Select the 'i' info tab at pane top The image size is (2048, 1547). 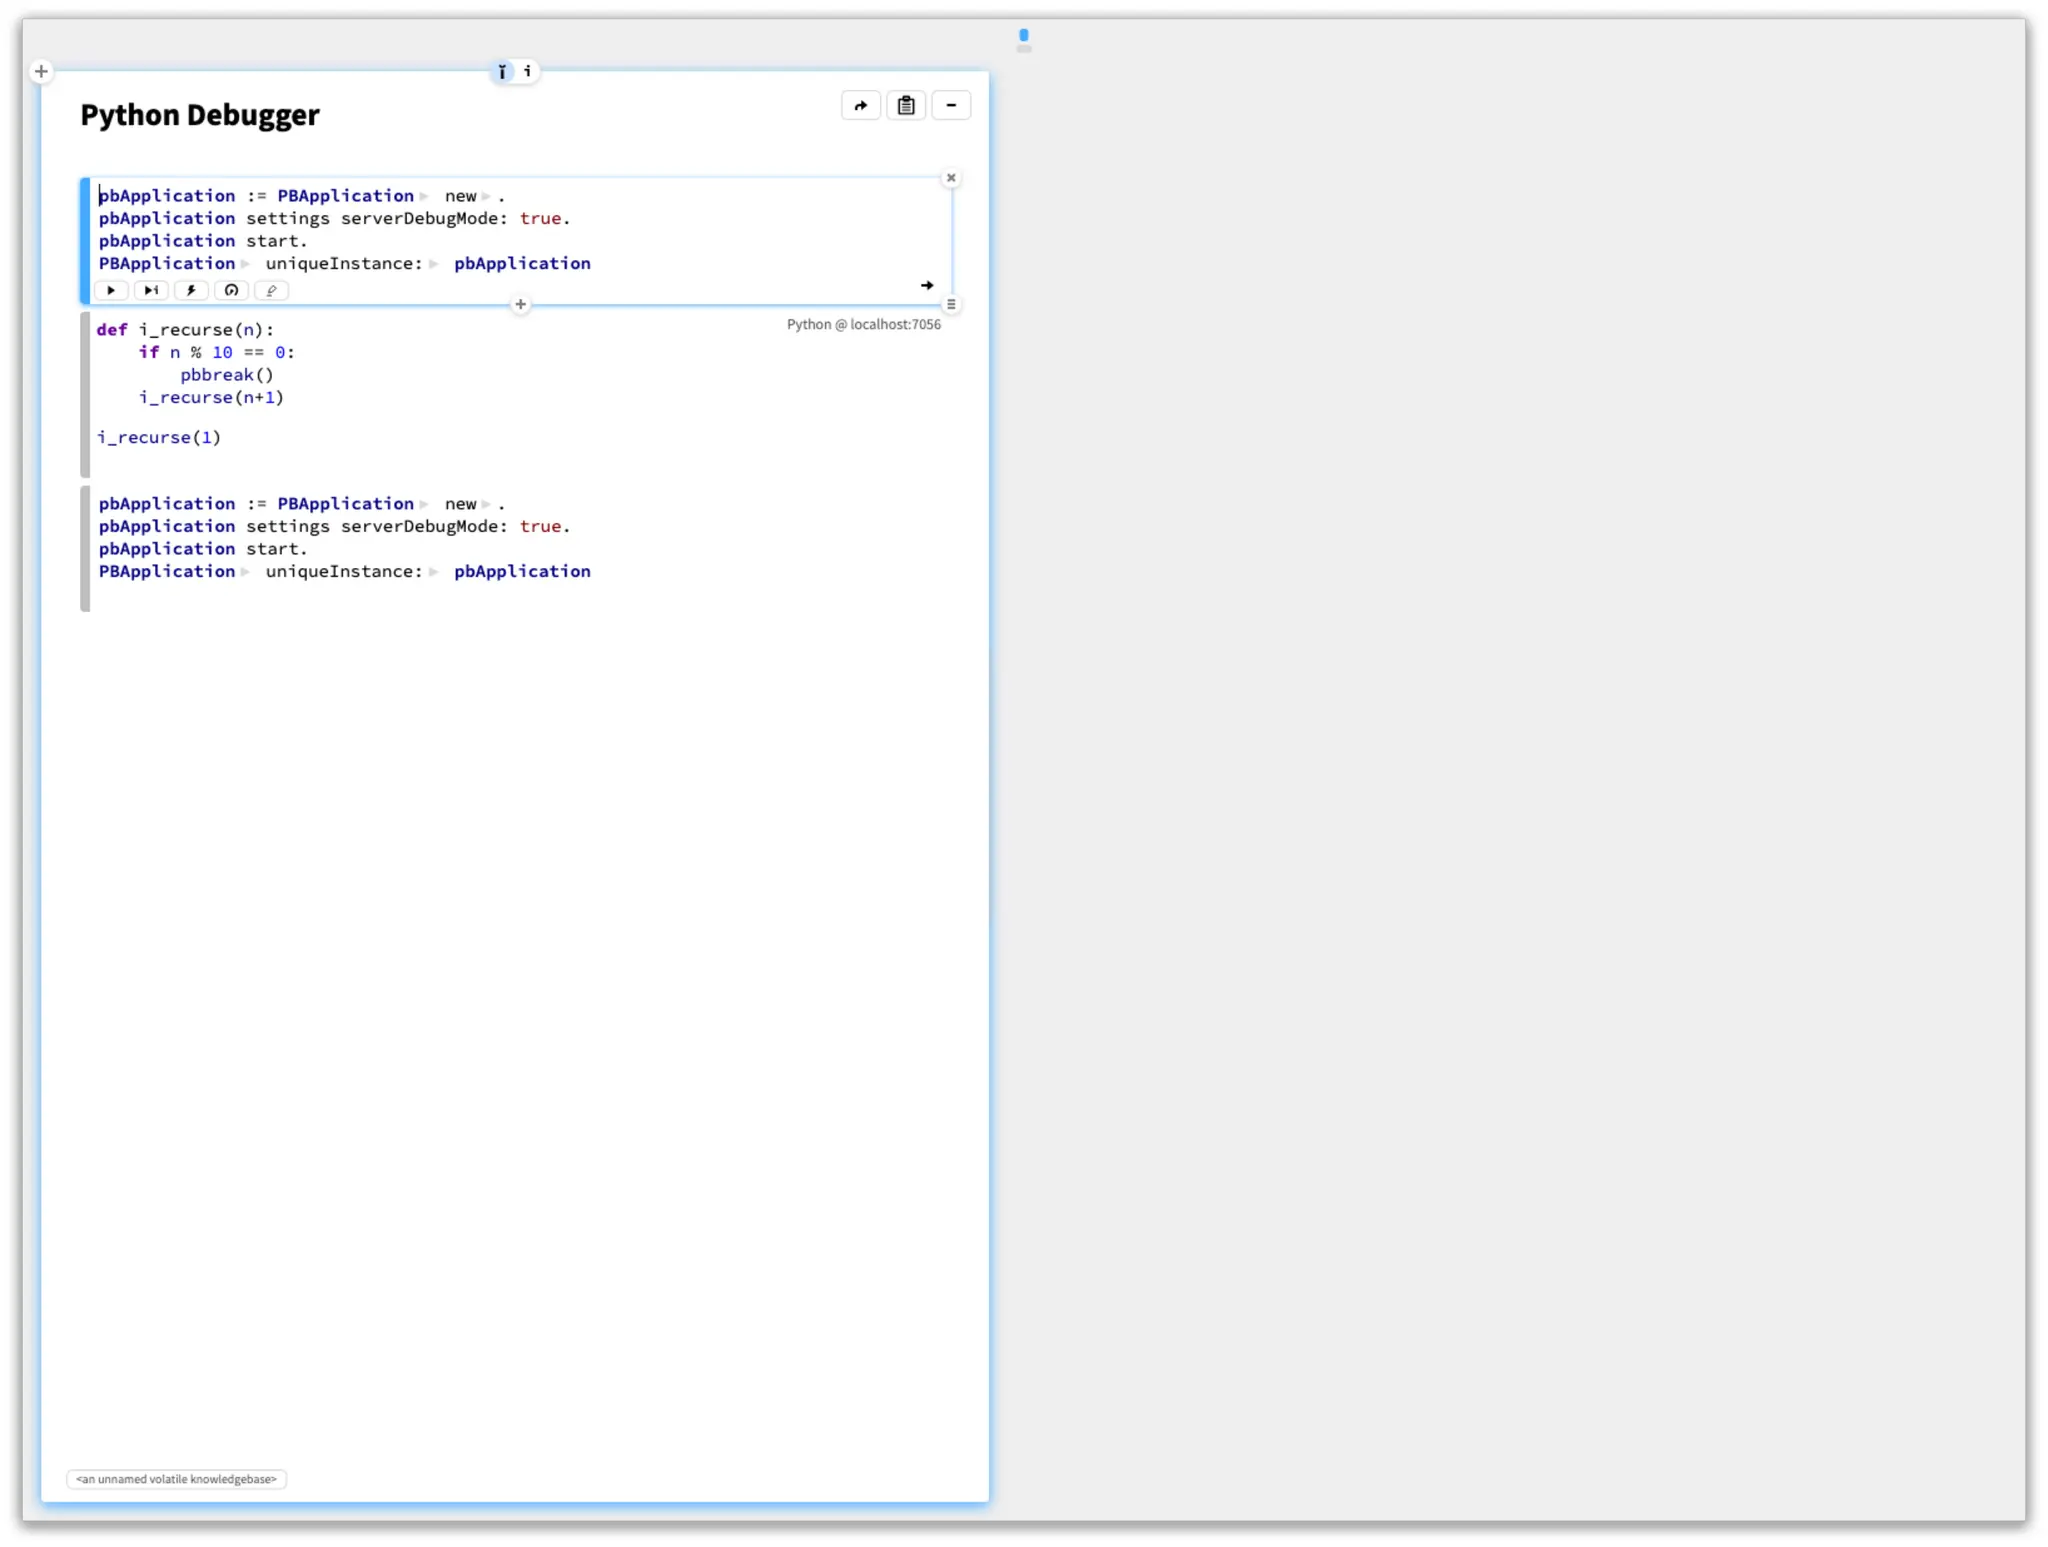pyautogui.click(x=527, y=72)
